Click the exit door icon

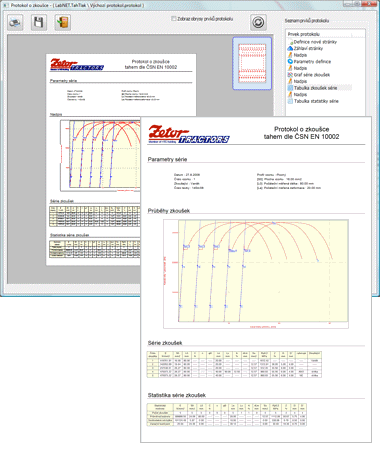point(62,23)
